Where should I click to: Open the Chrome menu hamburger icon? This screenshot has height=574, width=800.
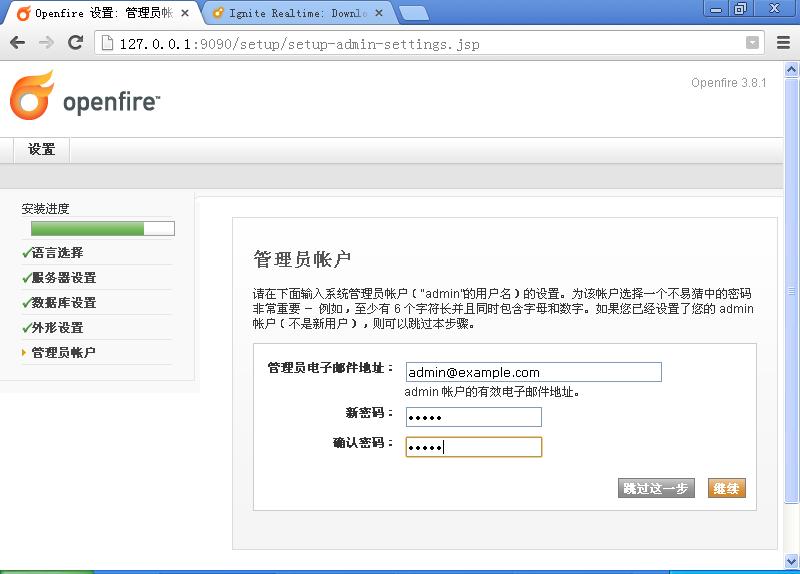click(x=783, y=43)
